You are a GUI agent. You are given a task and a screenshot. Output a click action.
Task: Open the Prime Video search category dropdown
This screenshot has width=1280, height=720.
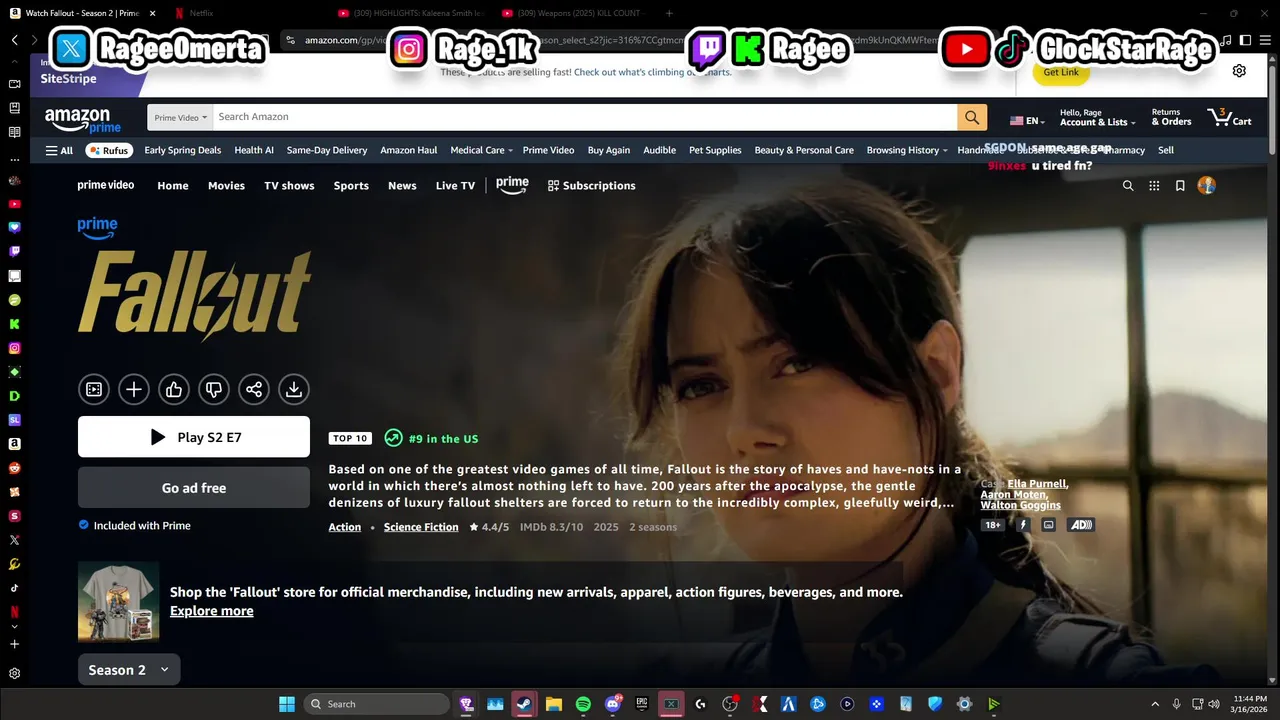(x=181, y=117)
